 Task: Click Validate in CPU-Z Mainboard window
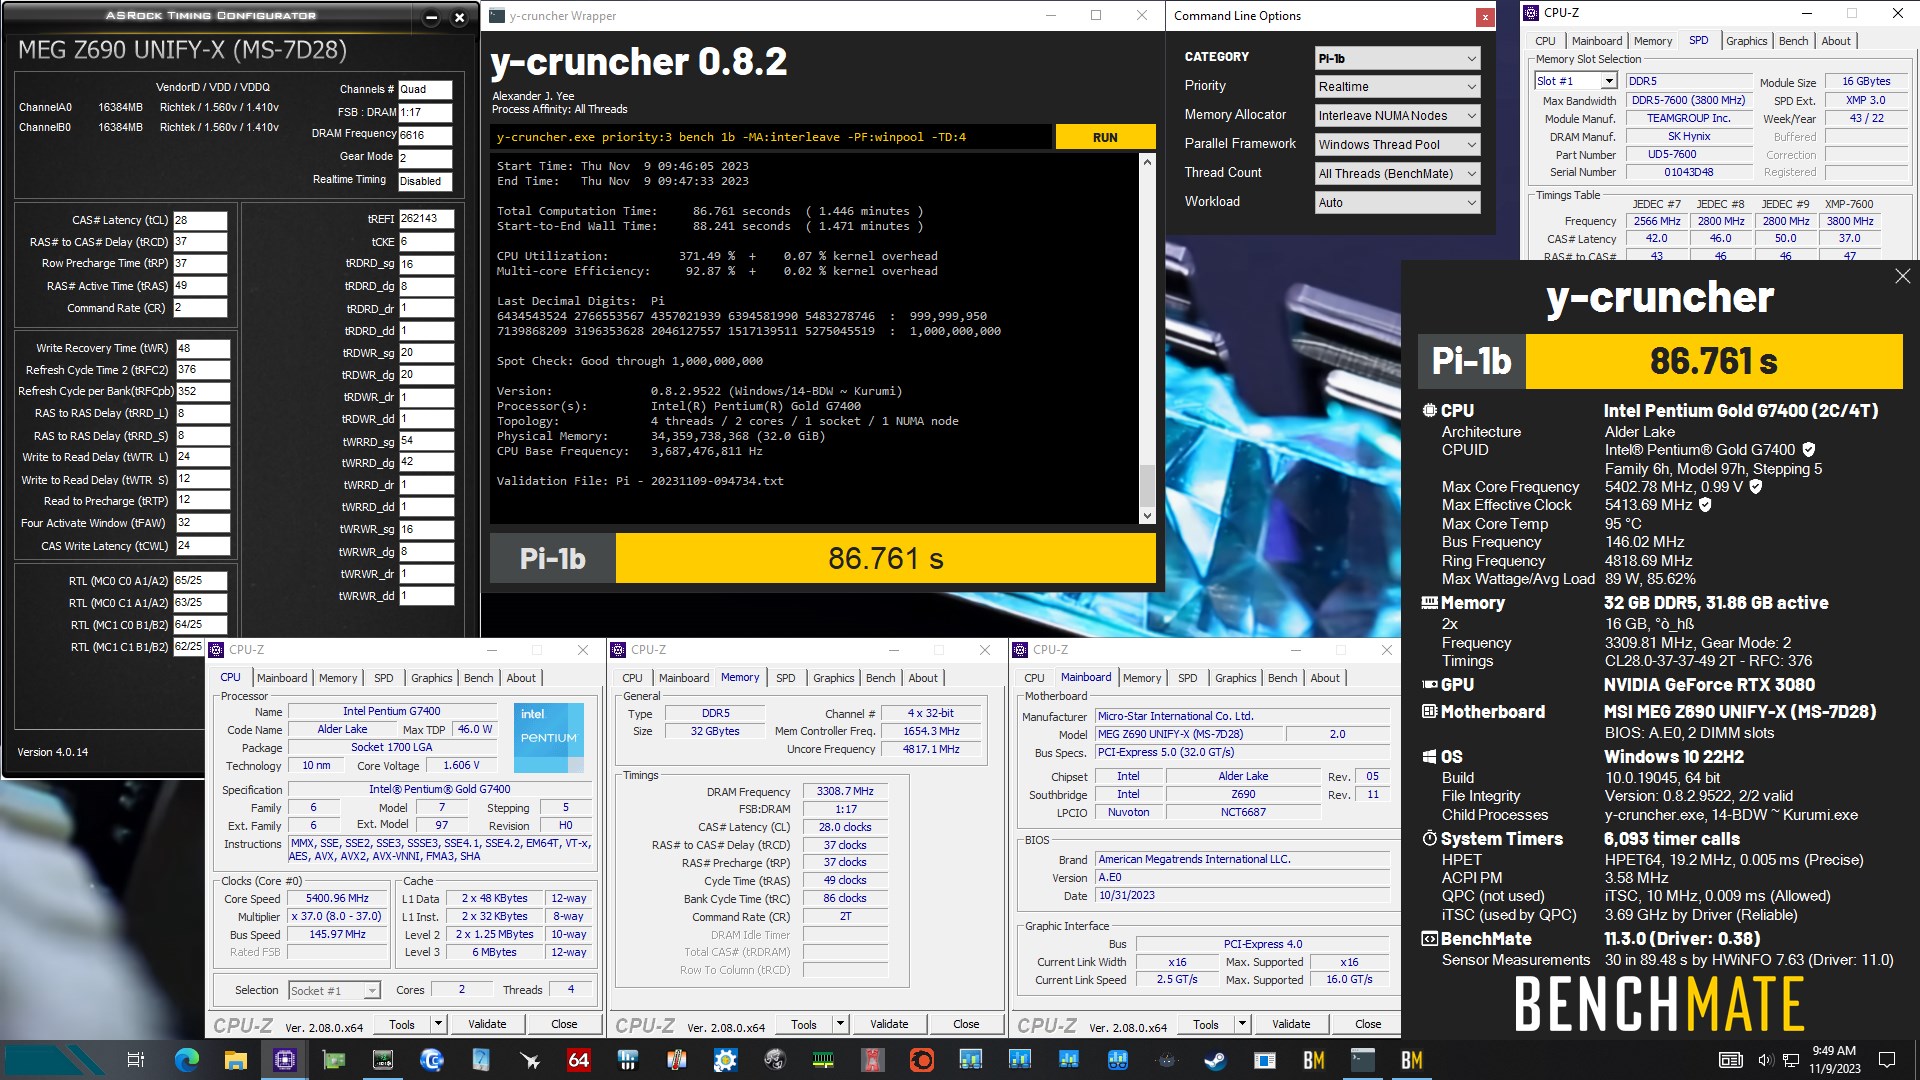[x=1291, y=1024]
